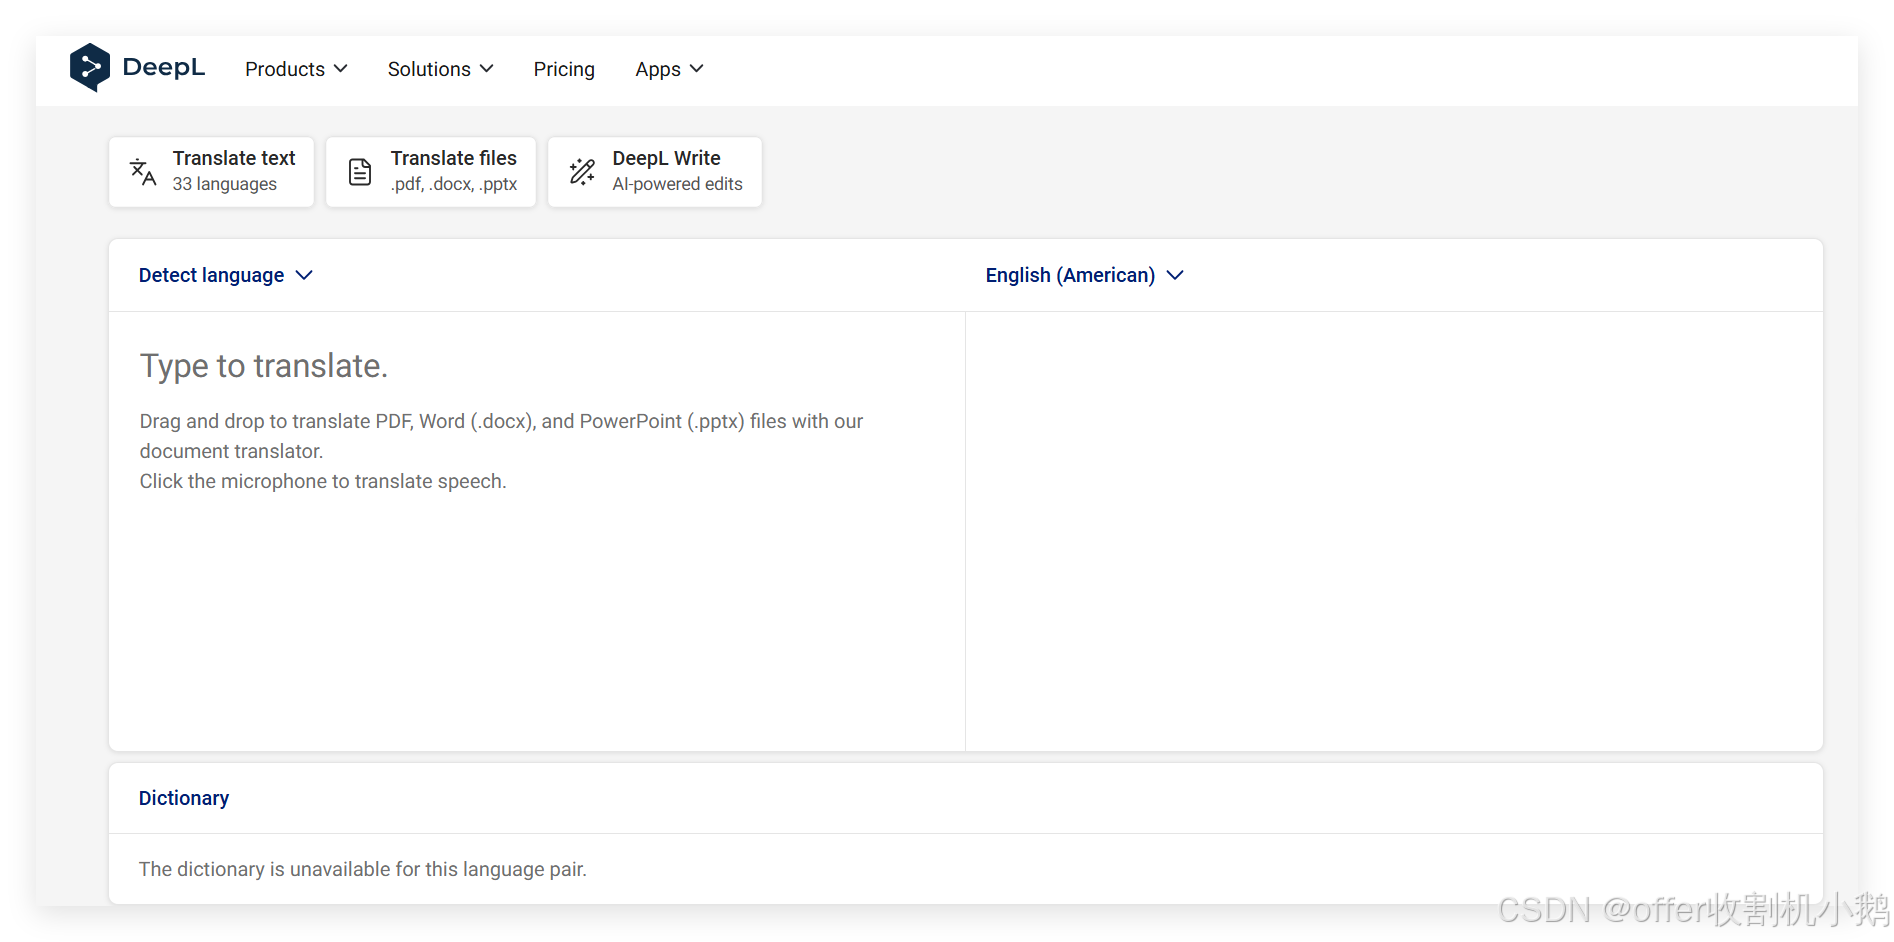Open the English (American) target selector
Viewport: 1894px width, 942px height.
pyautogui.click(x=1085, y=275)
